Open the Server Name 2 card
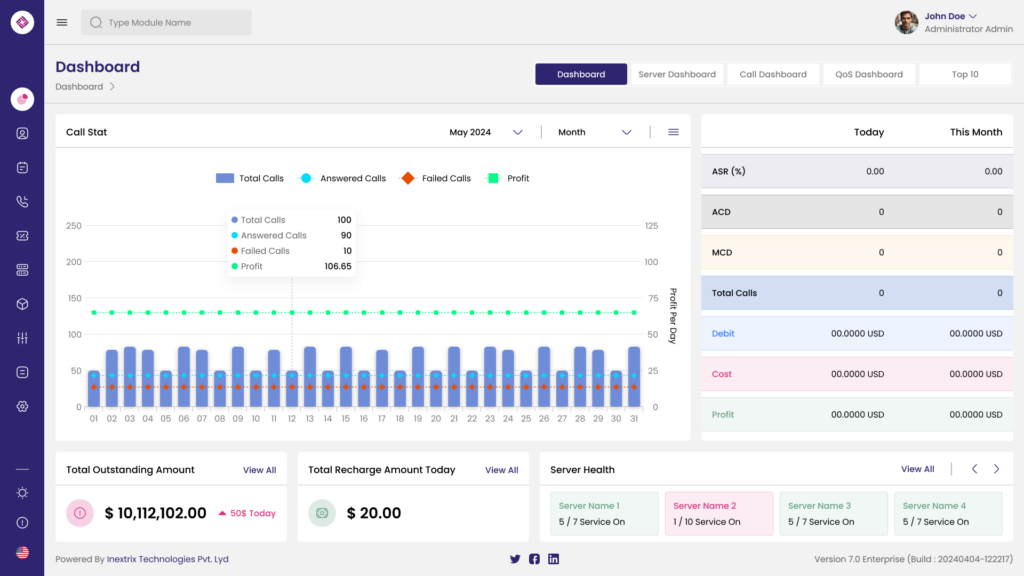1024x576 pixels. point(718,513)
